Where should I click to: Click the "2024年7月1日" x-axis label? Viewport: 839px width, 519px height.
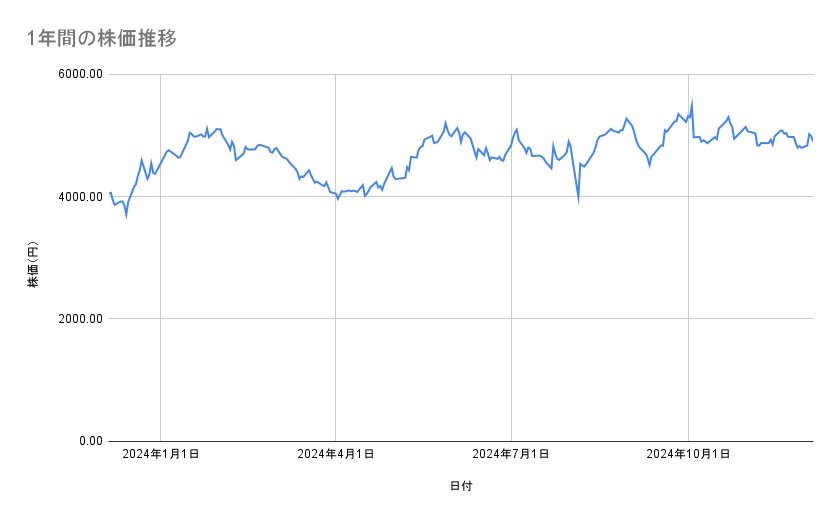pyautogui.click(x=511, y=456)
